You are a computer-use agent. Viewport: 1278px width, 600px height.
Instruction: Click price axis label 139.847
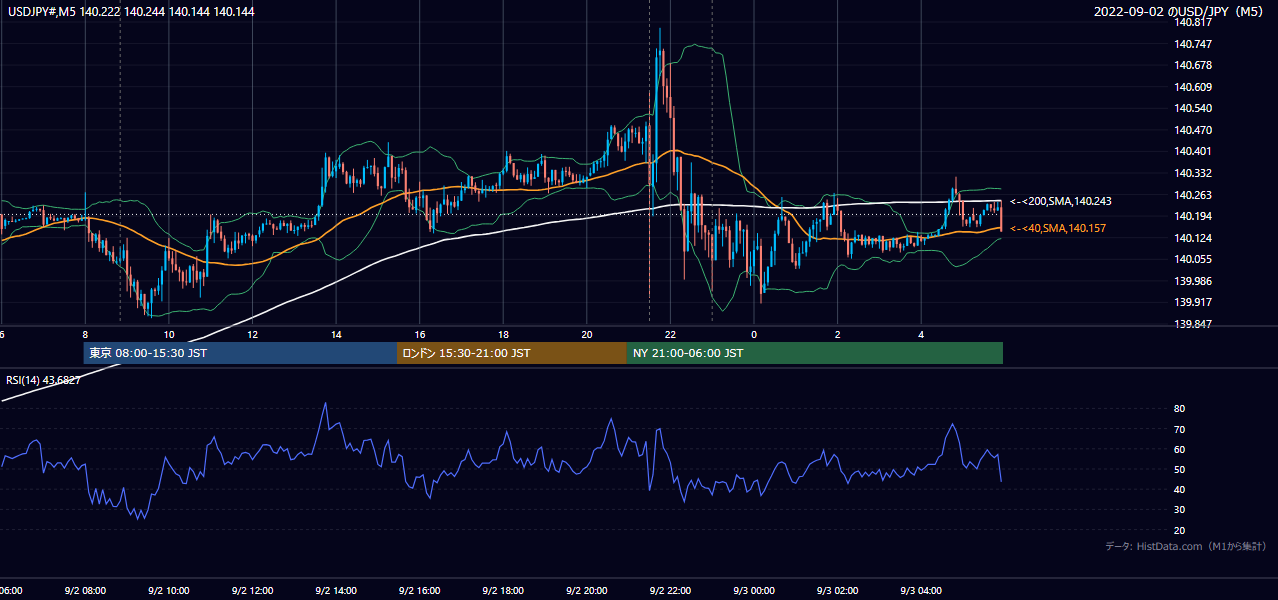[1194, 324]
